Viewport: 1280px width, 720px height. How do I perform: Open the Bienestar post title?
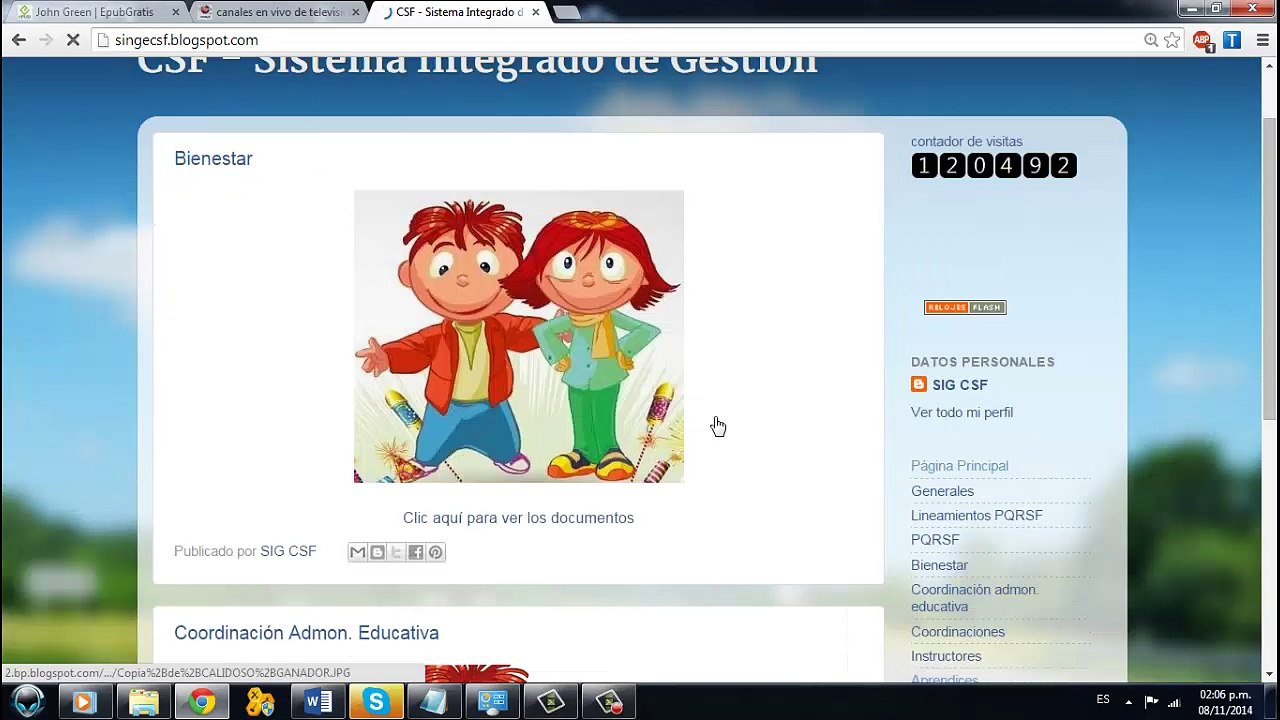tap(213, 158)
